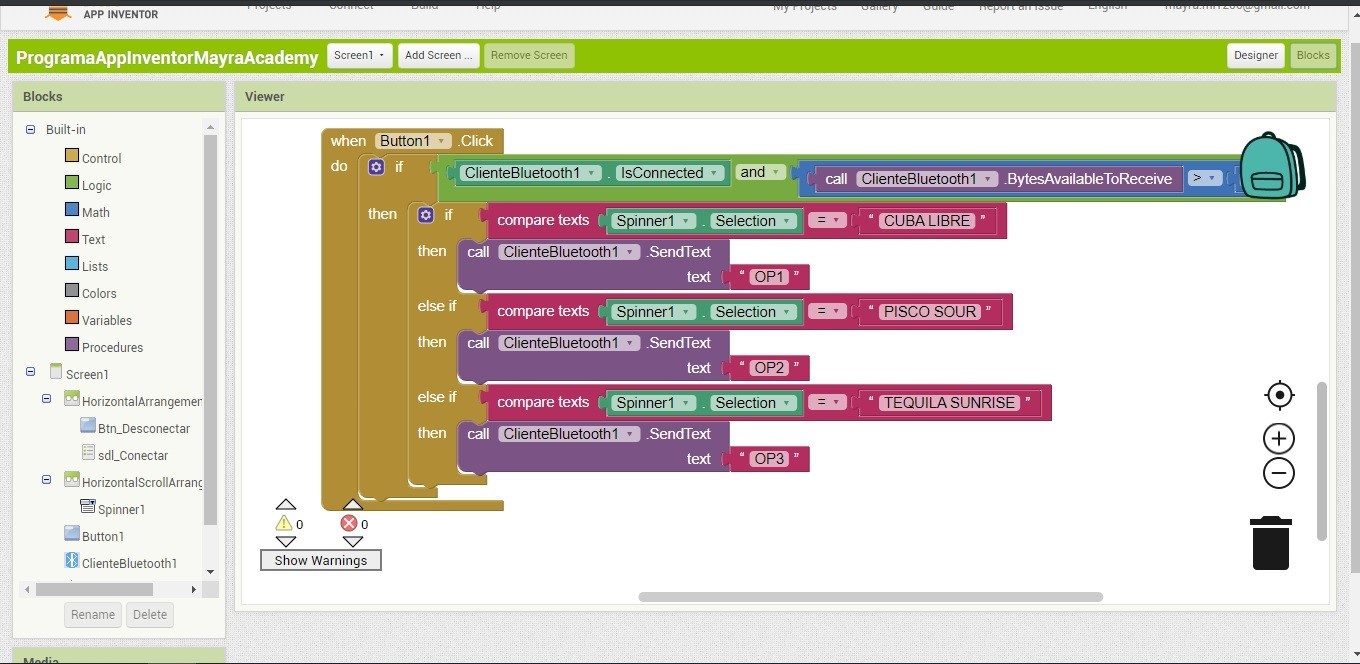1360x664 pixels.
Task: Select the Math blocks color icon
Action: [72, 210]
